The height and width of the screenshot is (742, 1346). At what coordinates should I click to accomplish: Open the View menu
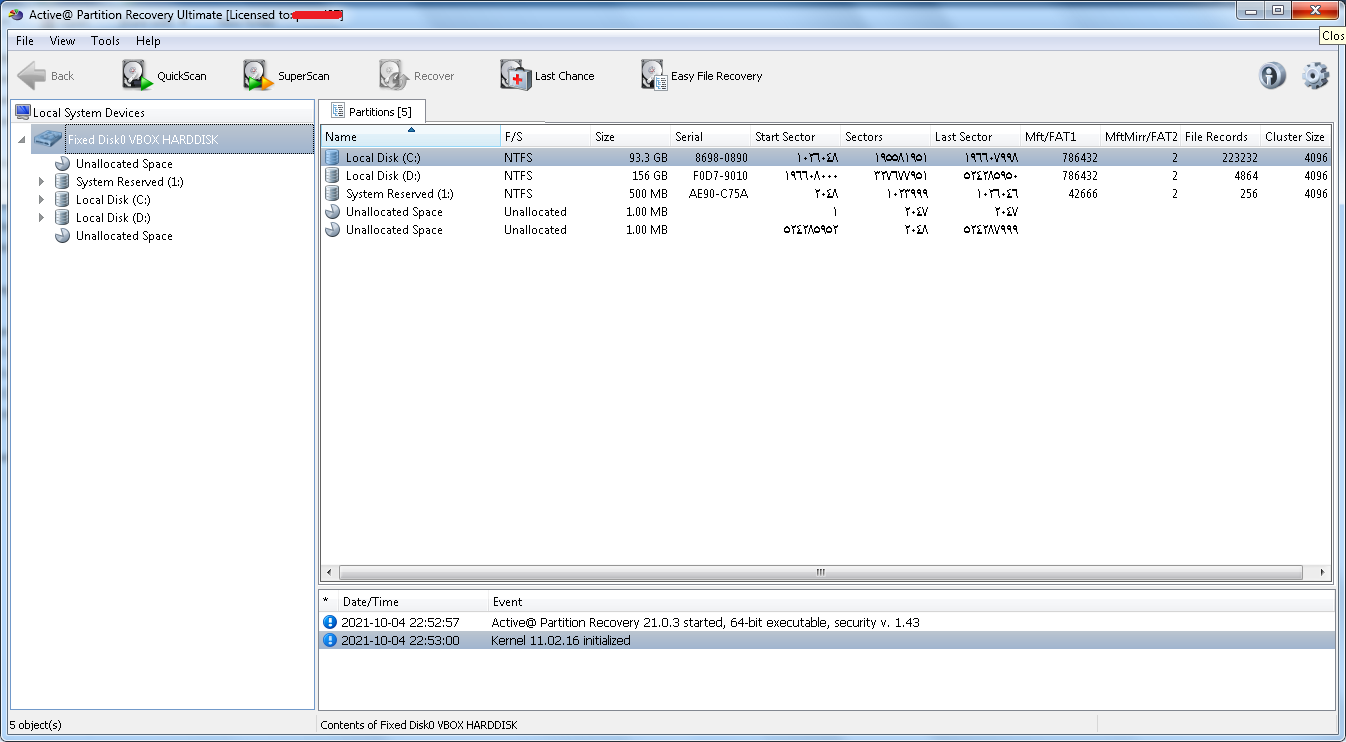coord(62,41)
